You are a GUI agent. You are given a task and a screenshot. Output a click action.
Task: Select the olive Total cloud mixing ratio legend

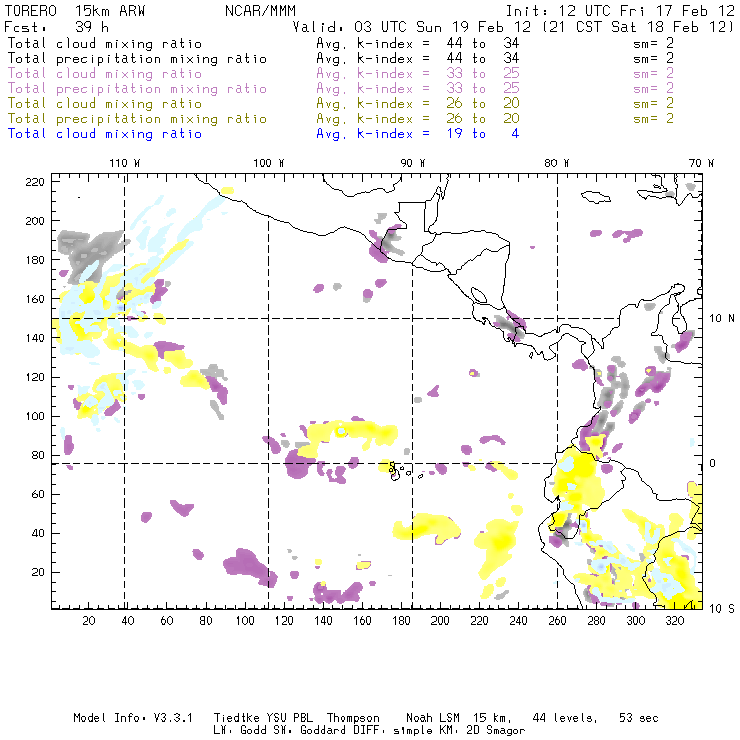(104, 103)
